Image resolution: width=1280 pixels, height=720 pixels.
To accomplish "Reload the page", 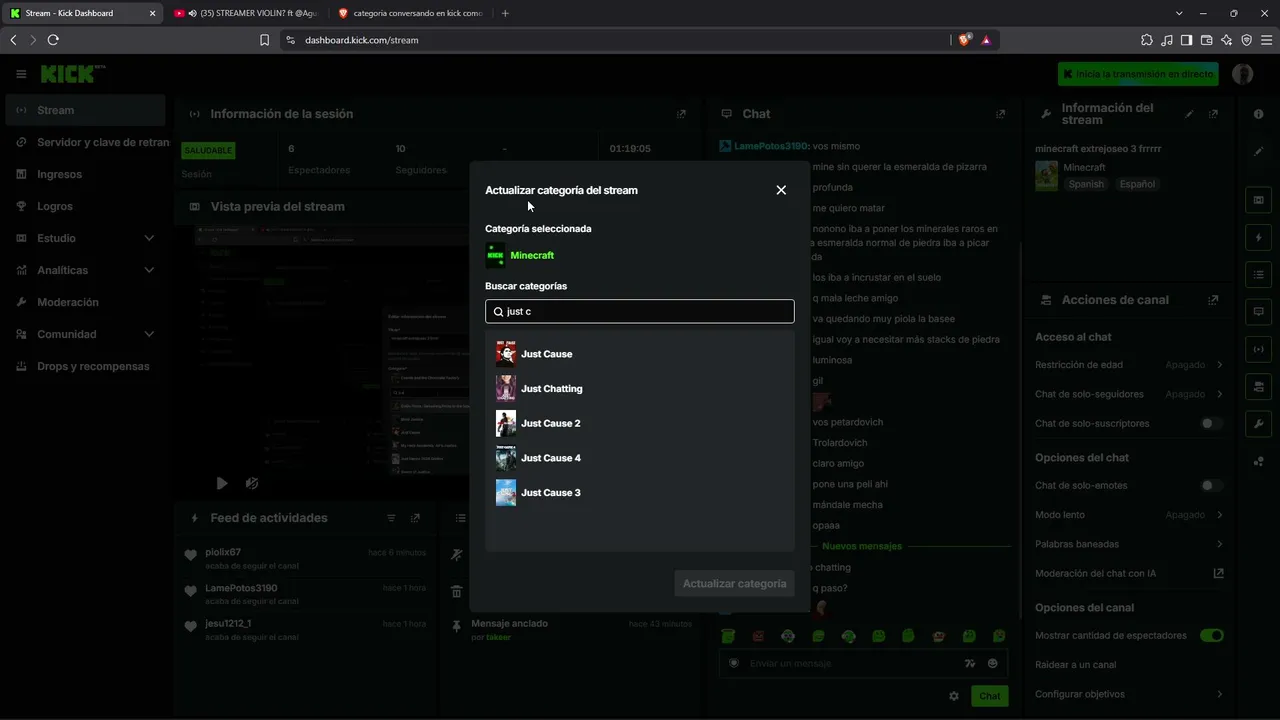I will (x=53, y=40).
